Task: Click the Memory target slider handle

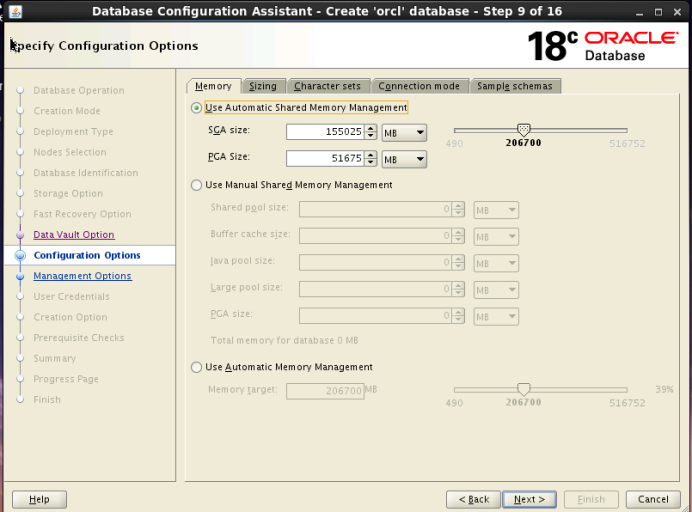Action: point(523,389)
